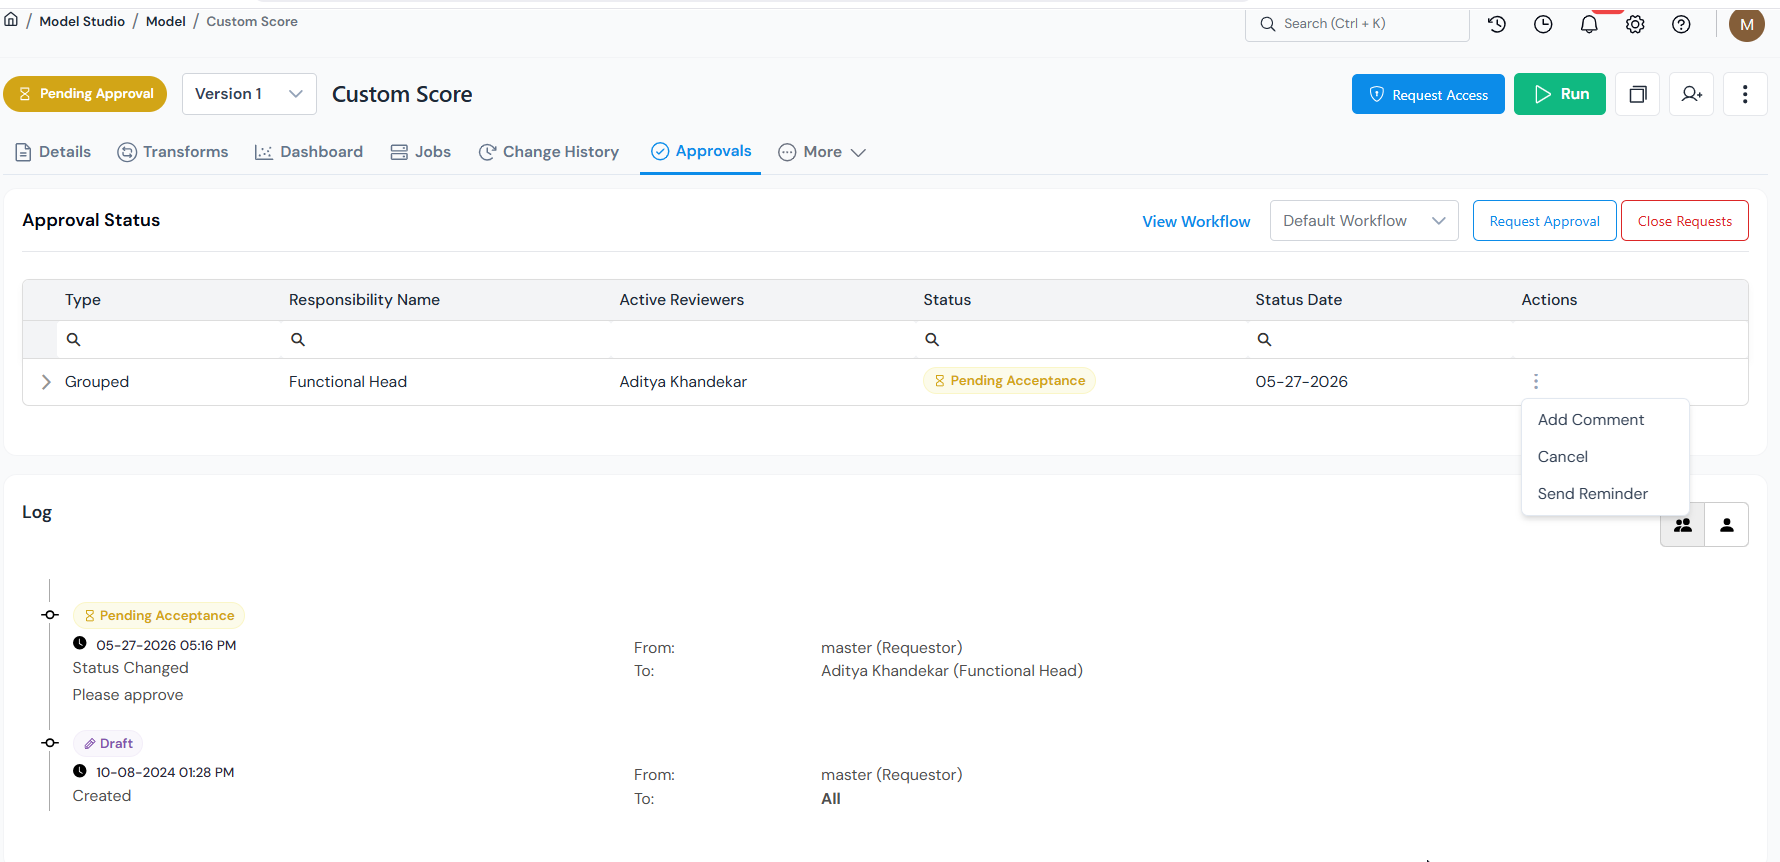Click Pending Acceptance timeline marker node
This screenshot has height=862, width=1780.
50,615
